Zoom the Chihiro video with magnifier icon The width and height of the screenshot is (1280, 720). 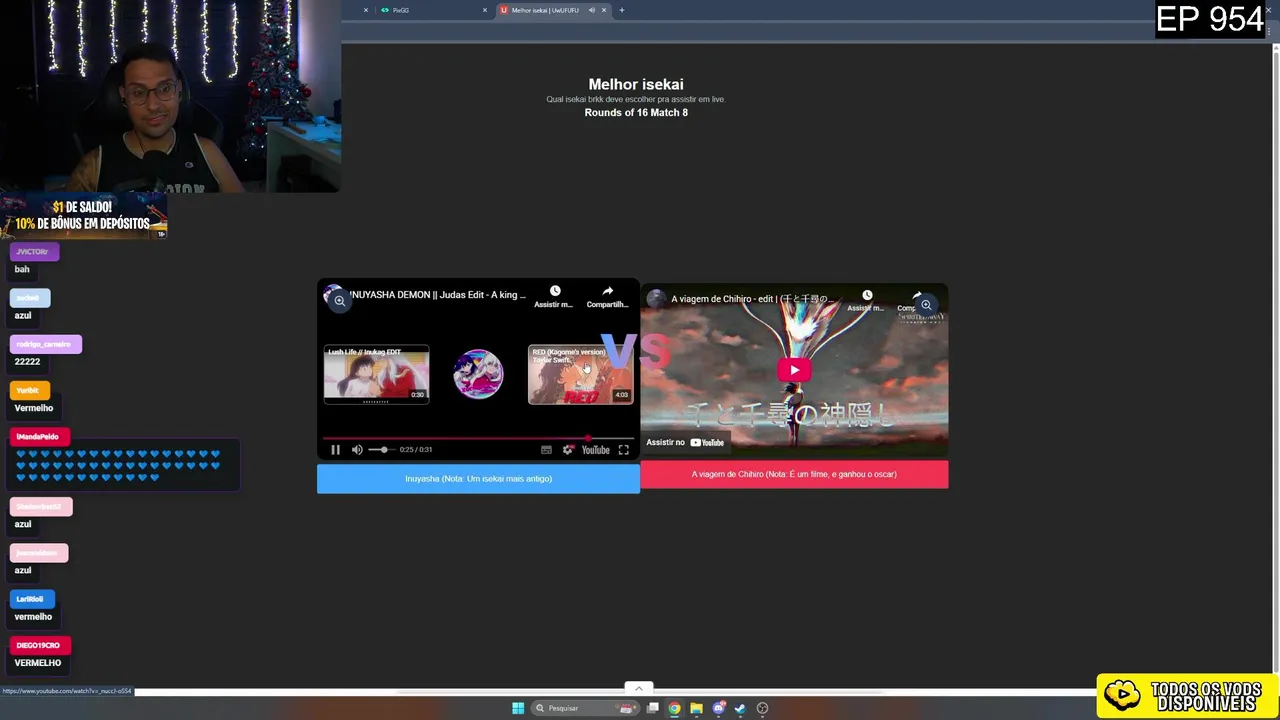point(926,305)
